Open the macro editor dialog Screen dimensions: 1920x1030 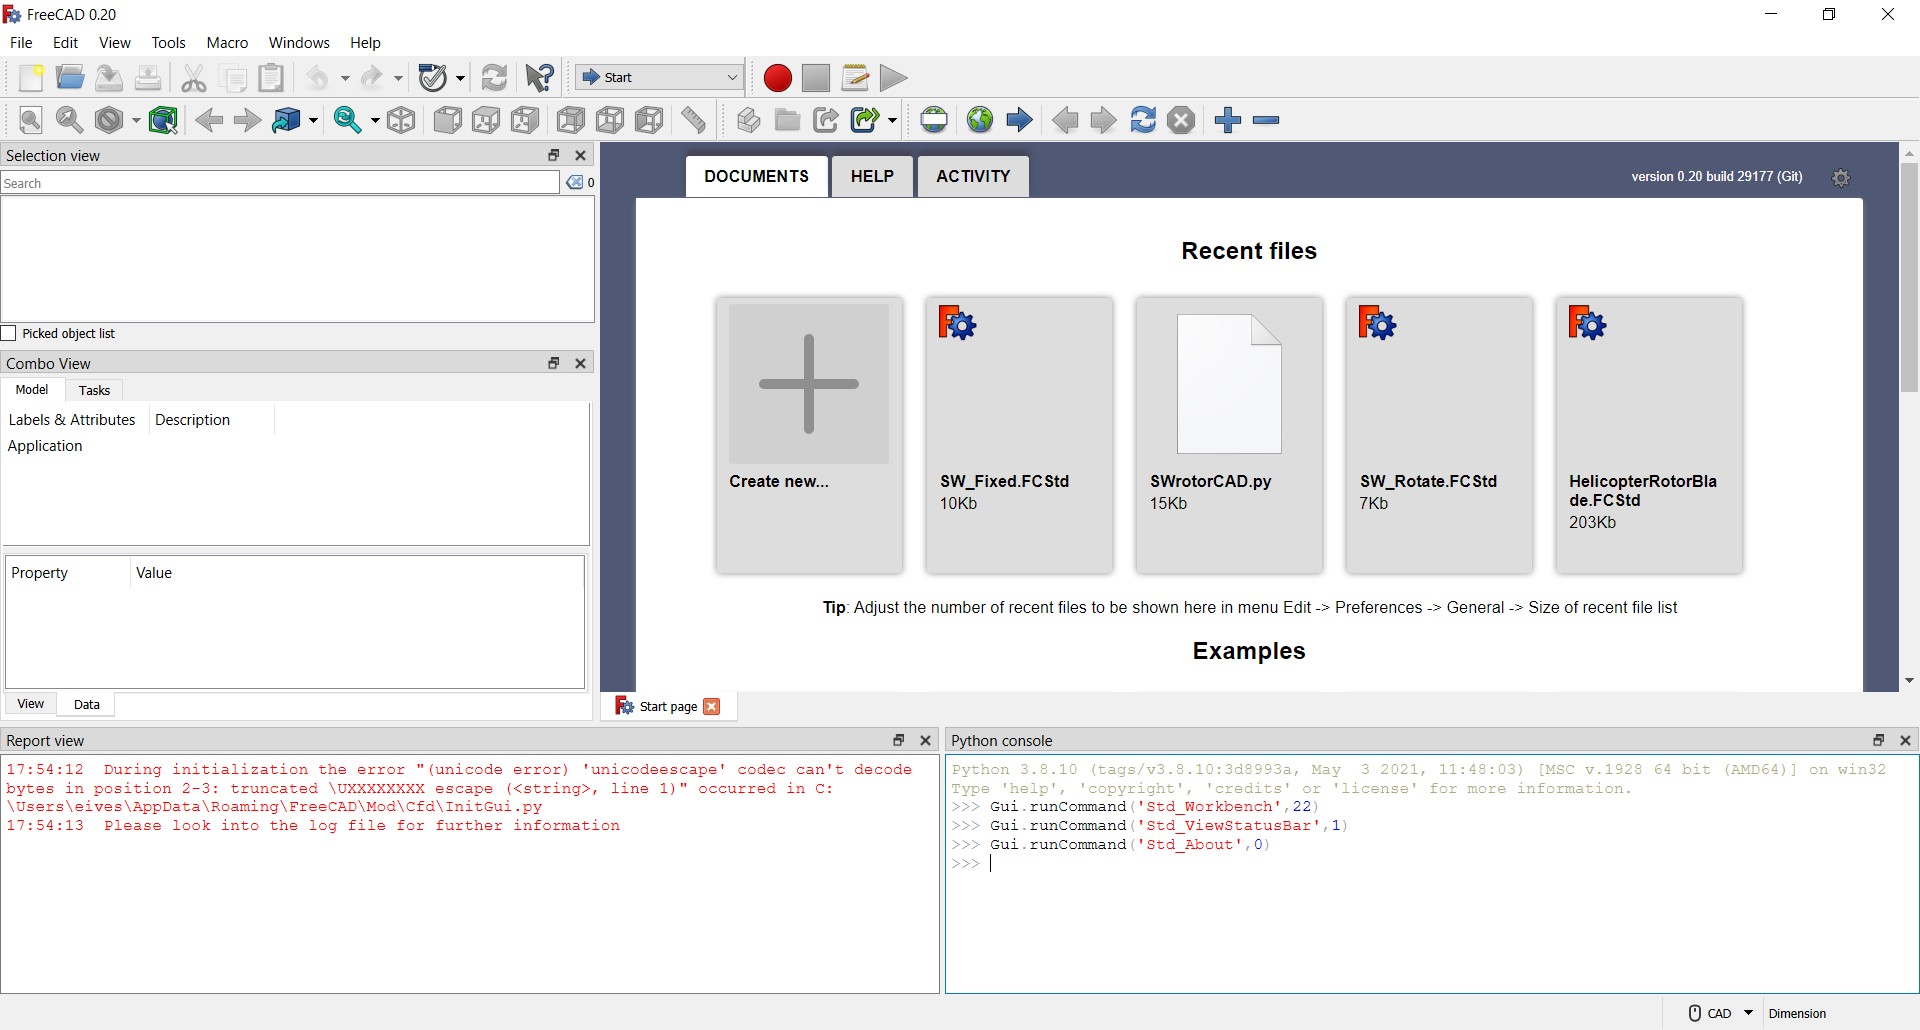coord(855,78)
